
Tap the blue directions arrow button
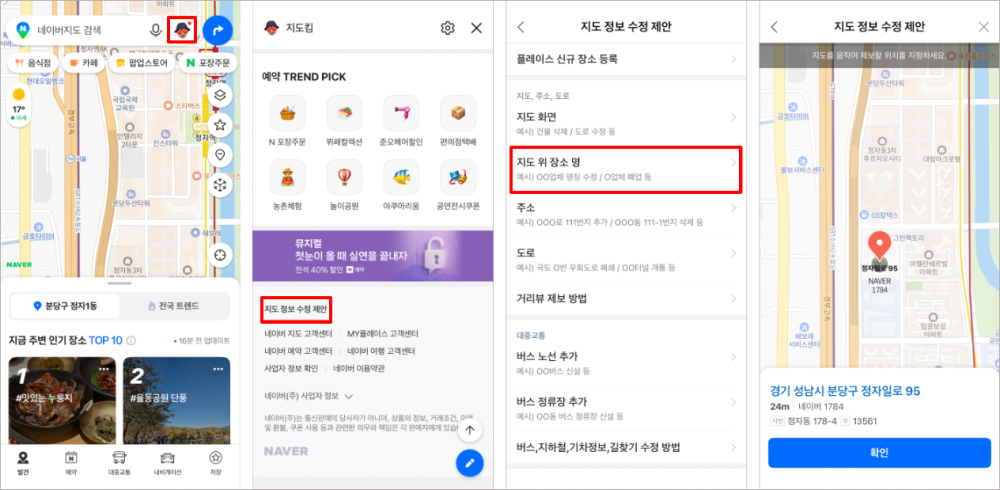217,29
